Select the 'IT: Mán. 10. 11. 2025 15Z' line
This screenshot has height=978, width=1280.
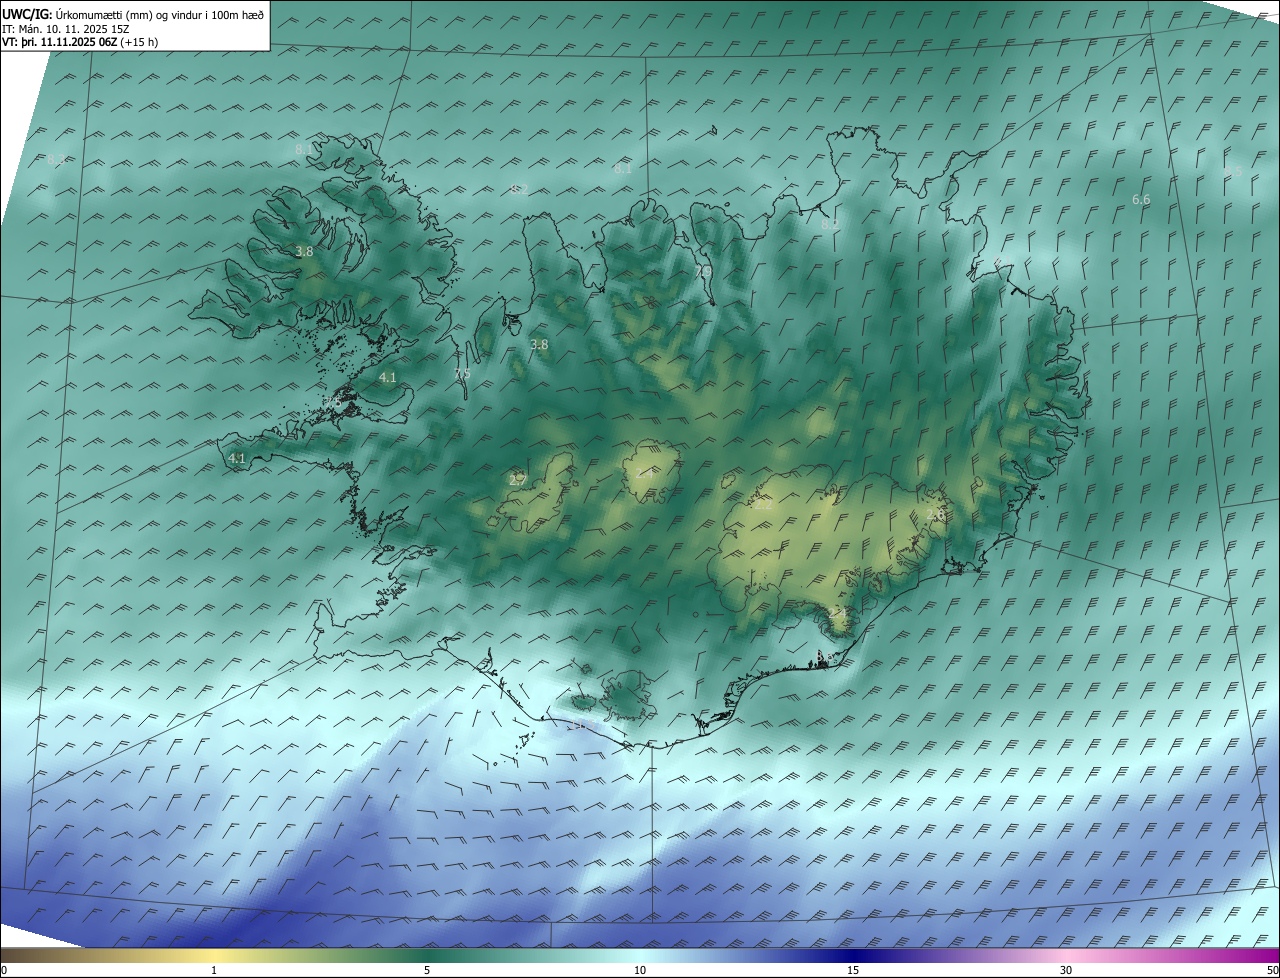(x=65, y=28)
